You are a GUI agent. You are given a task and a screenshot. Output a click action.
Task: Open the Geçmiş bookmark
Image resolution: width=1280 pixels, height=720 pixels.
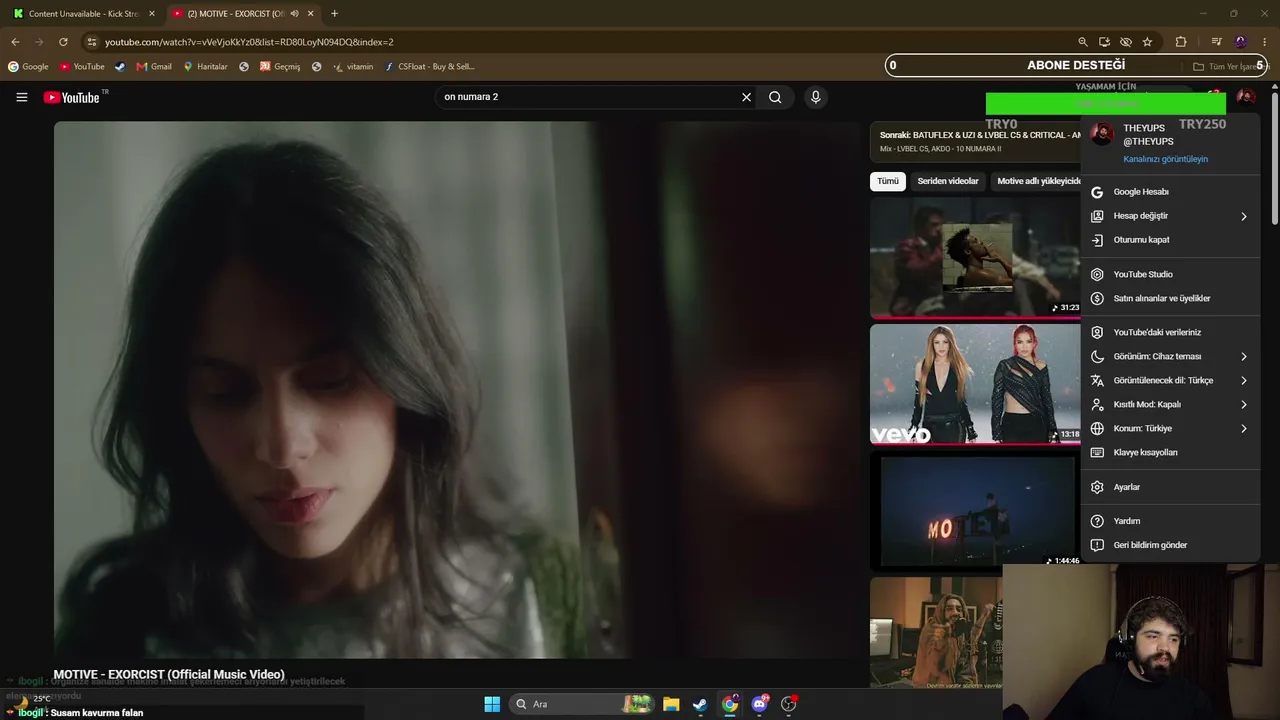click(280, 67)
